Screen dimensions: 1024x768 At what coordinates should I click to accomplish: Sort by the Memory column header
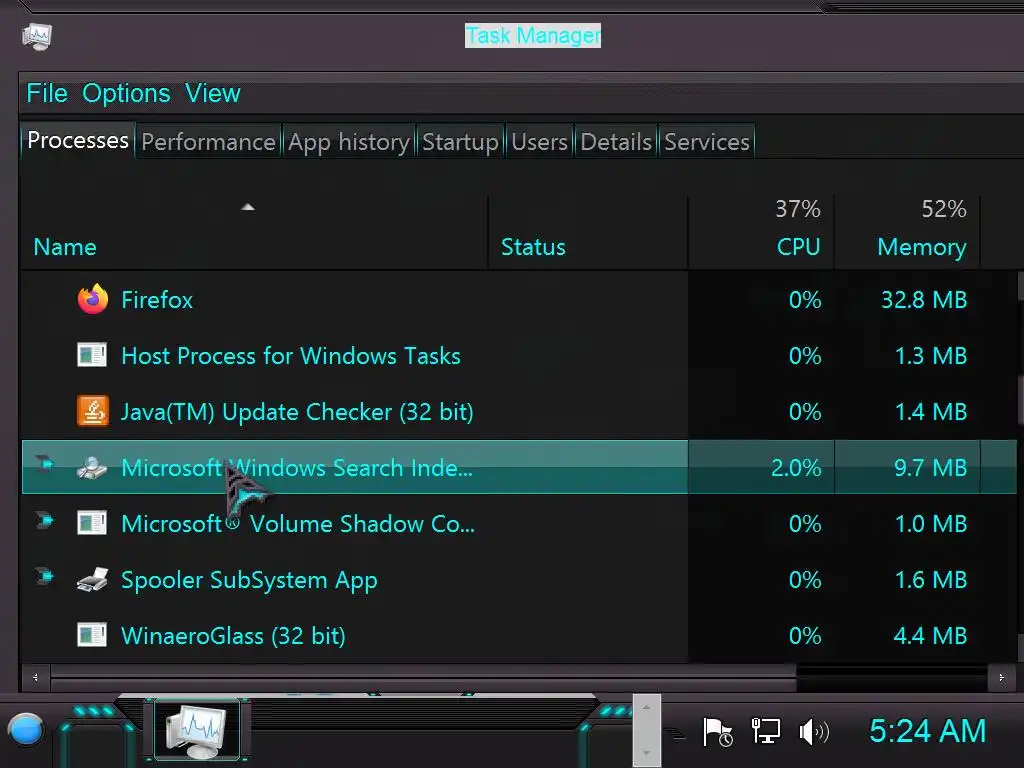pyautogui.click(x=907, y=232)
